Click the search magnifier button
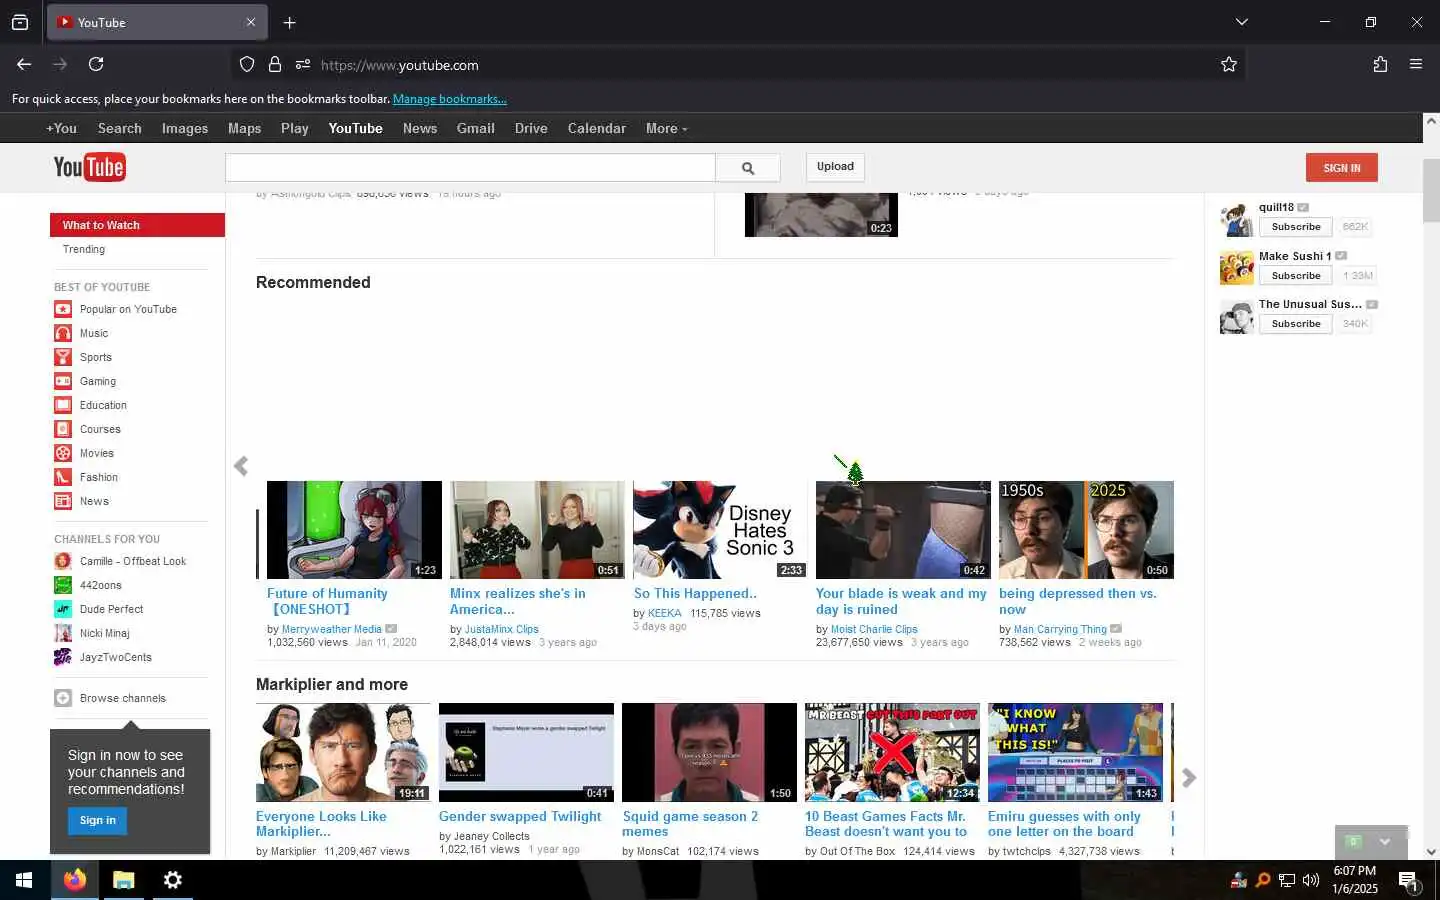Image resolution: width=1440 pixels, height=900 pixels. [748, 168]
